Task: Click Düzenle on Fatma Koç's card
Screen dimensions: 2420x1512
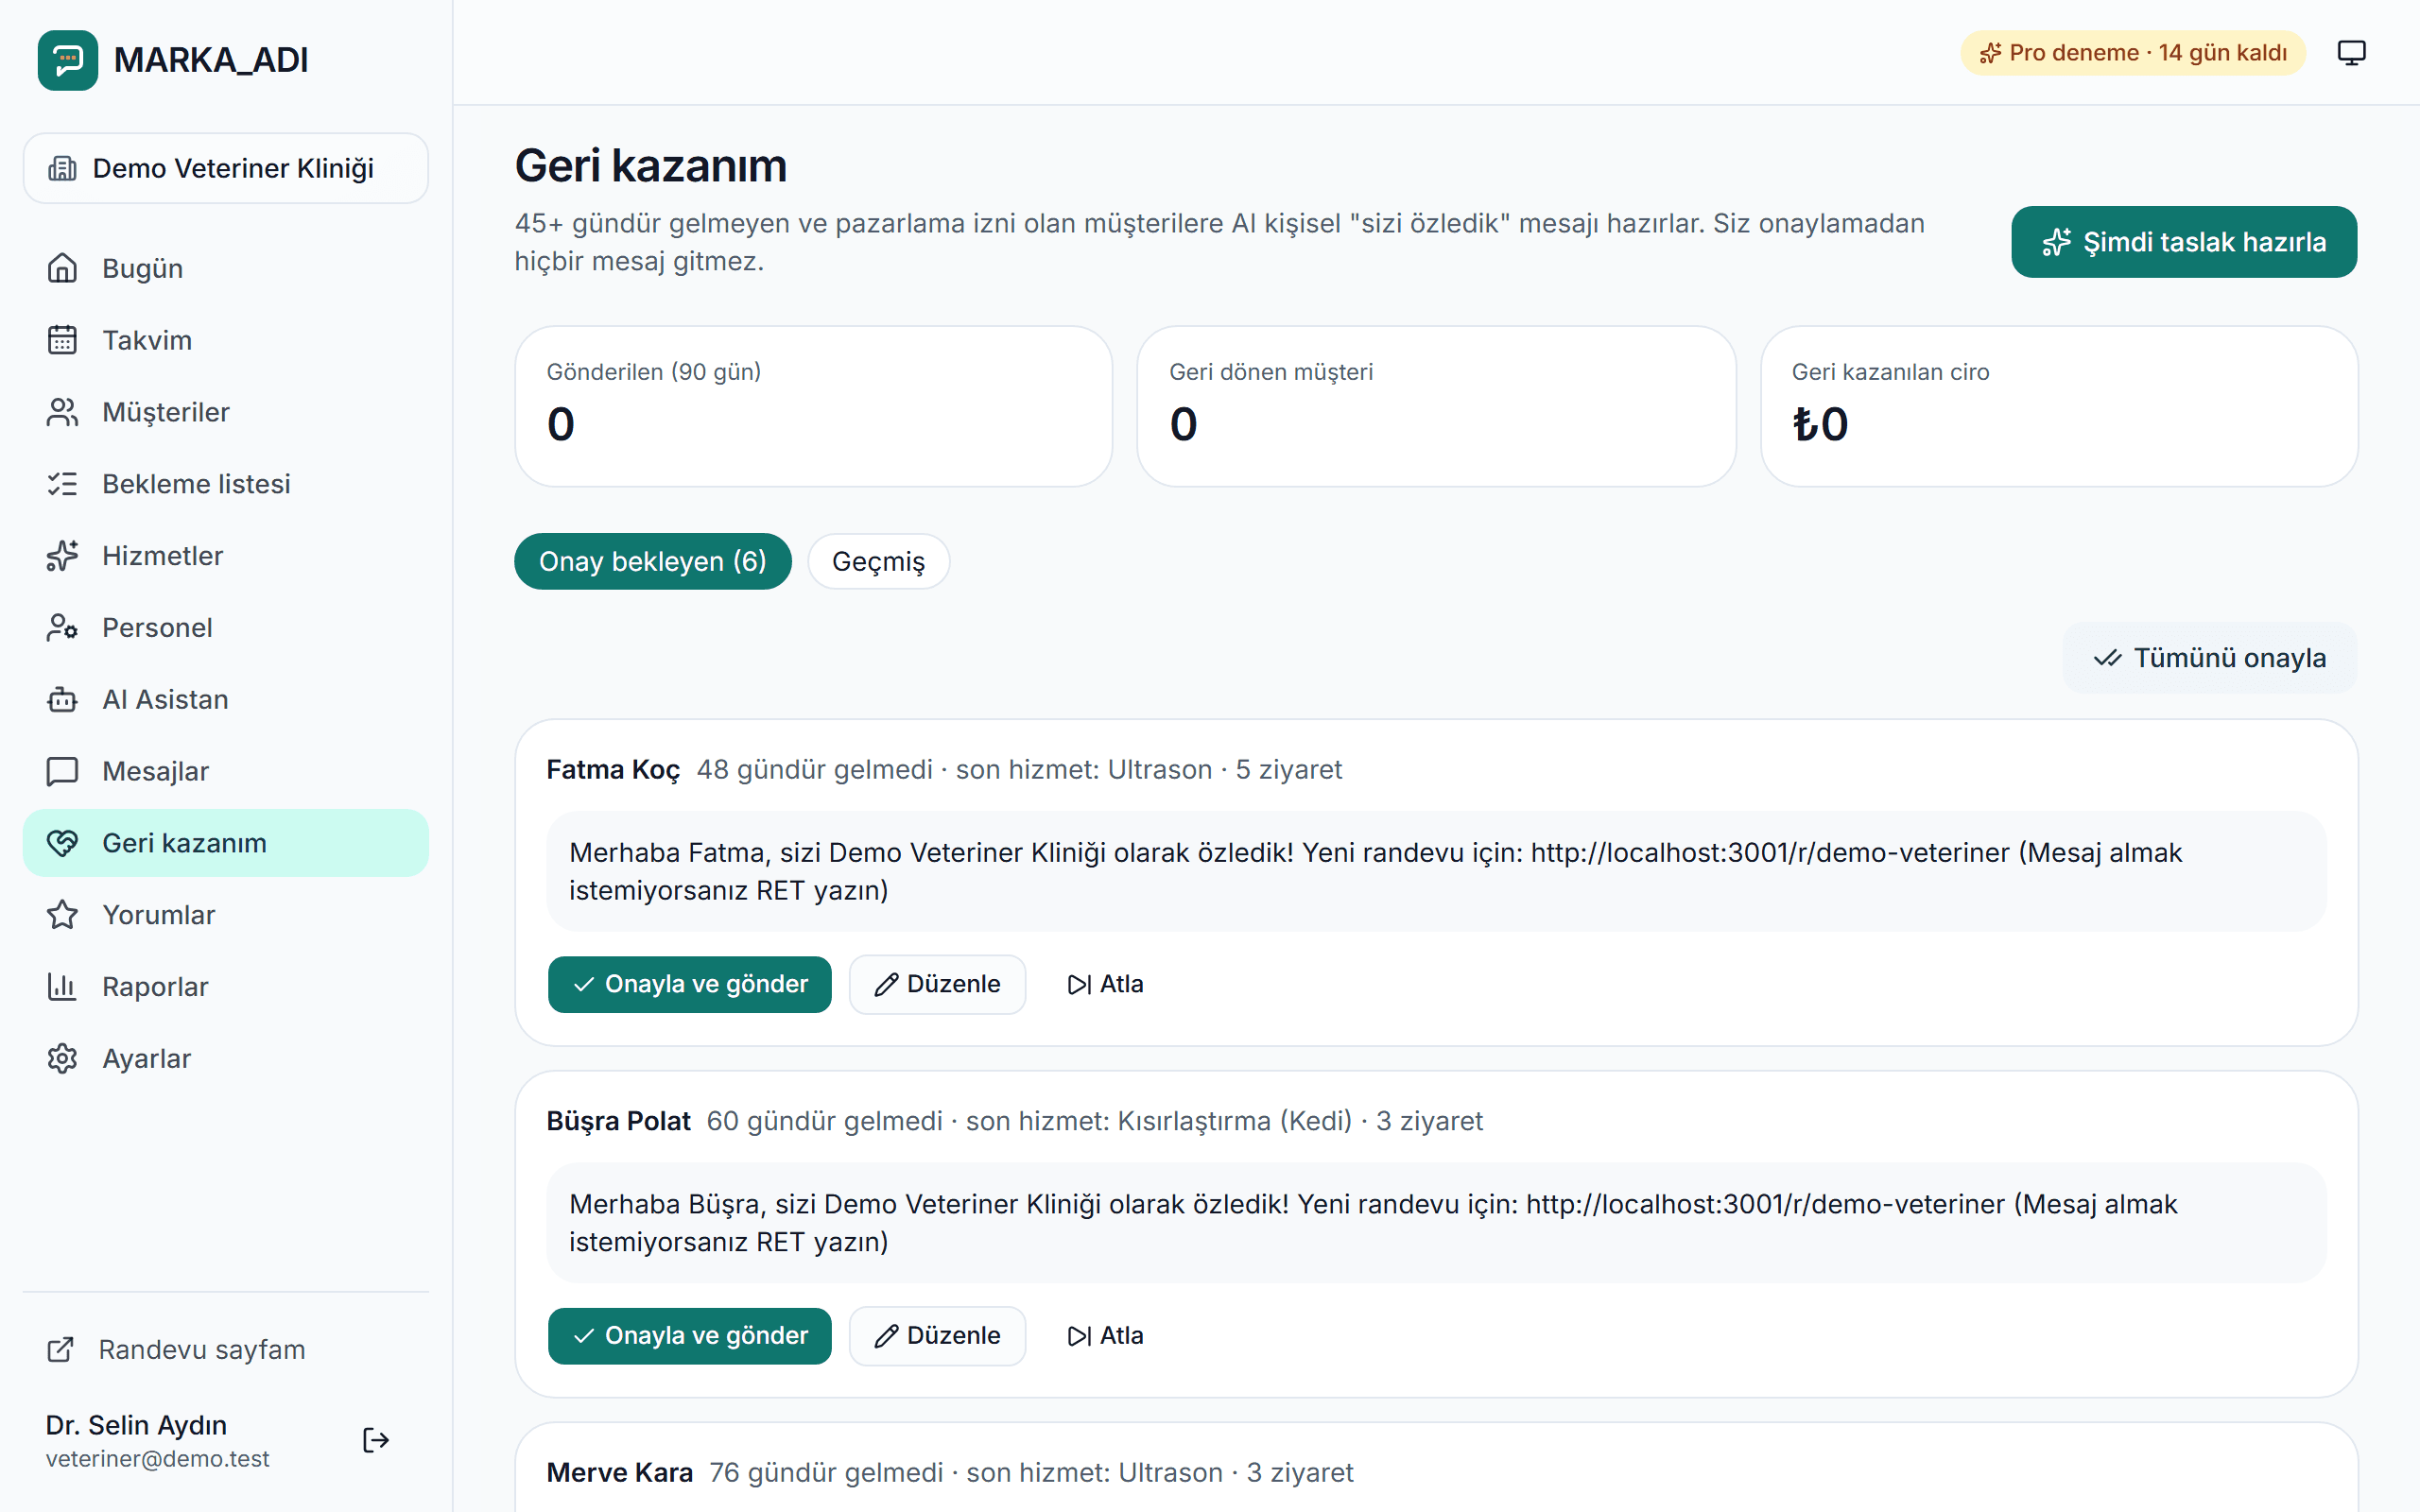Action: [937, 984]
